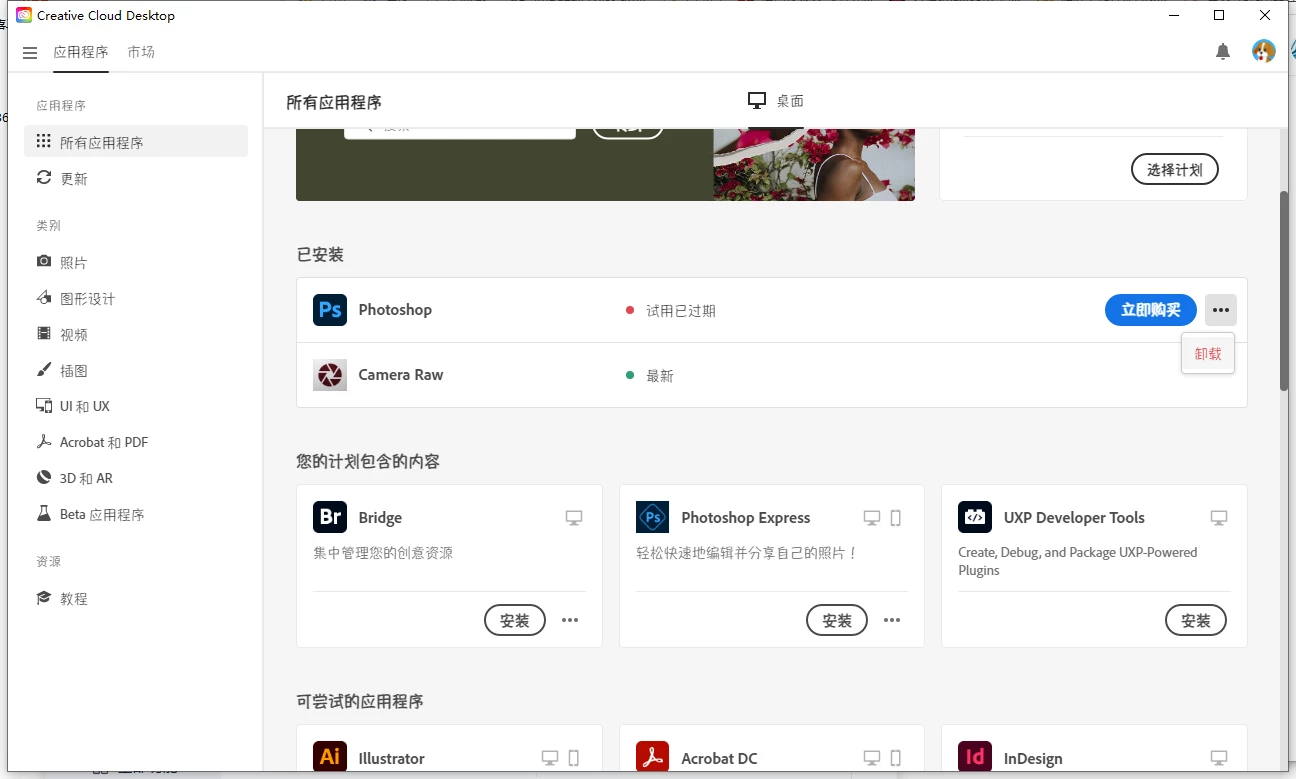Screen dimensions: 1296x779
Task: Click the mobile icon on Illustrator card
Action: click(574, 758)
